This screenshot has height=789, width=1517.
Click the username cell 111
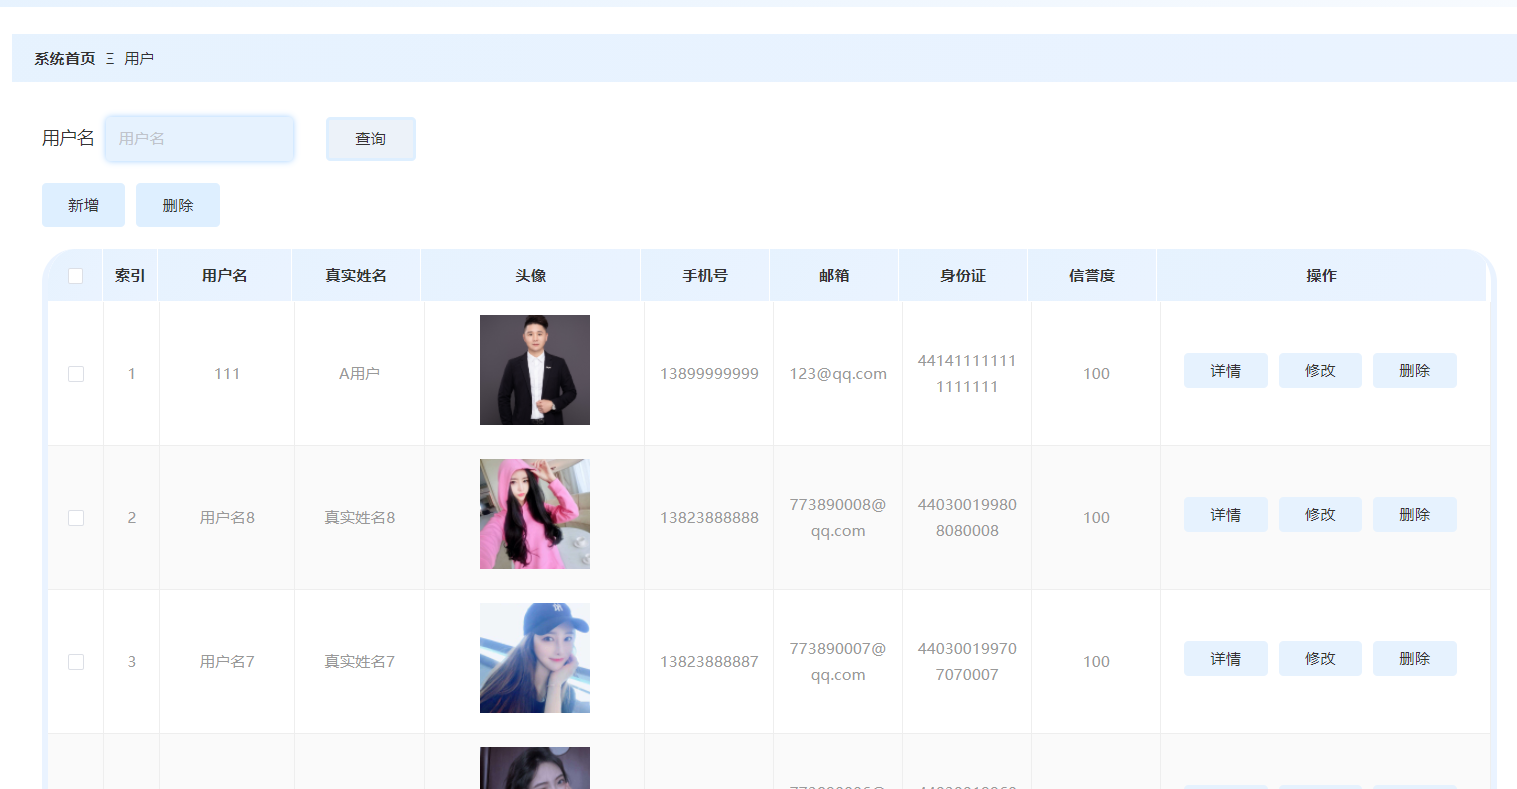(x=227, y=374)
